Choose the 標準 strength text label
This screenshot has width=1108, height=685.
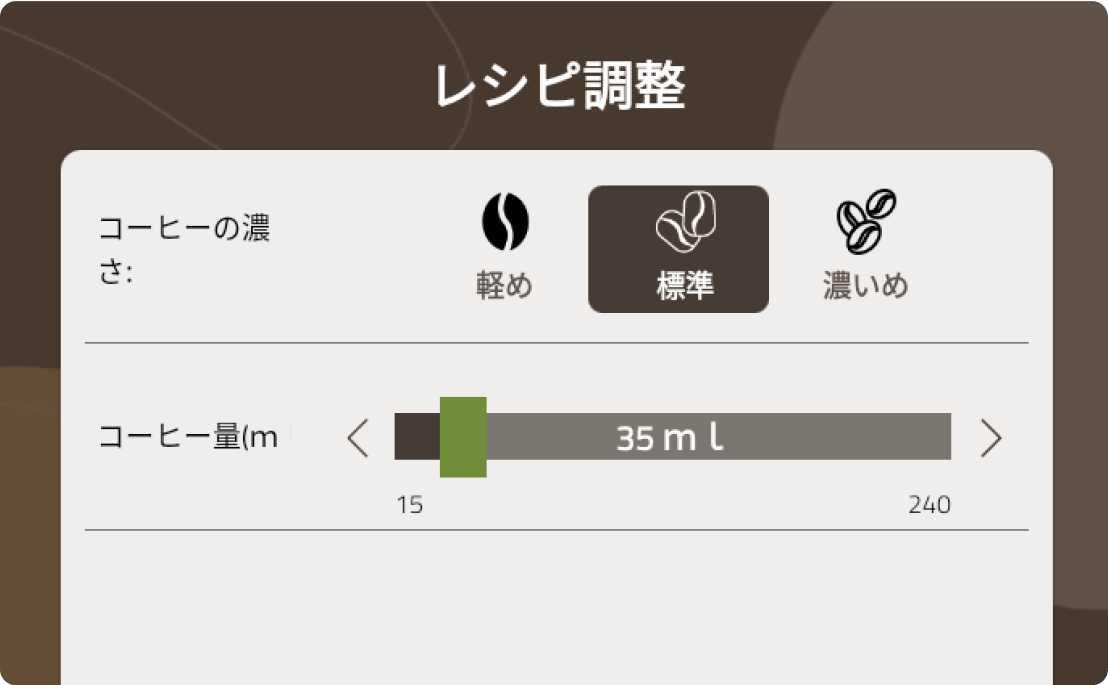[x=685, y=287]
